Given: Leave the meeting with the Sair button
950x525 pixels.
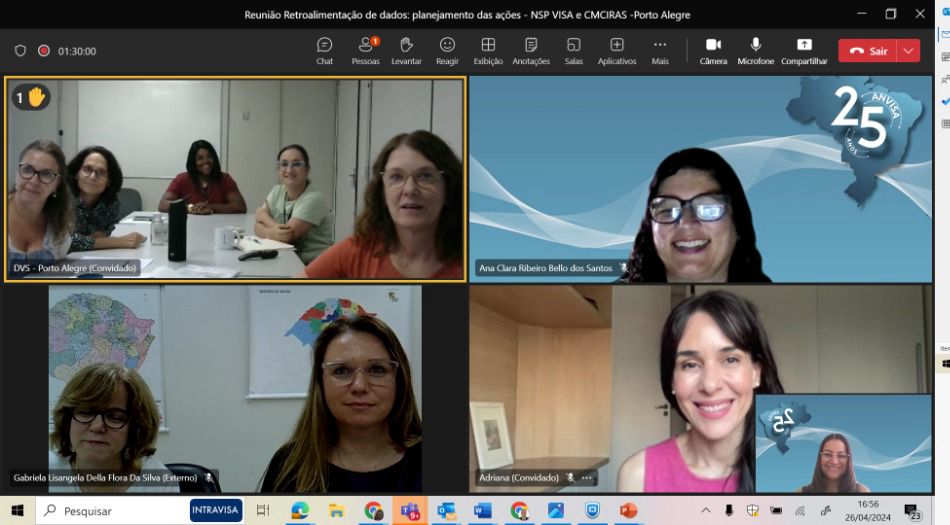Looking at the screenshot, I should (x=867, y=51).
